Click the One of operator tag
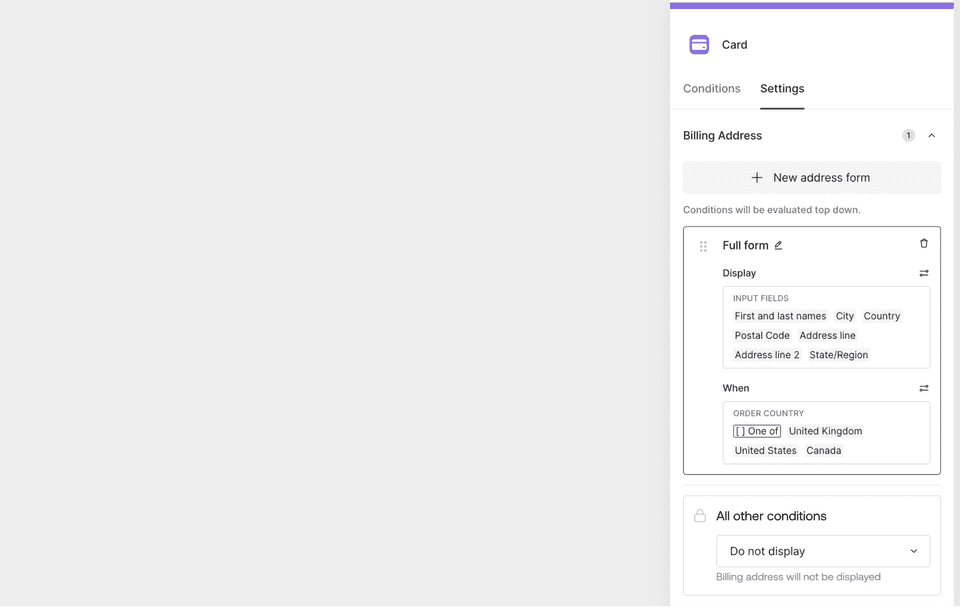Image resolution: width=960 pixels, height=607 pixels. [x=757, y=431]
